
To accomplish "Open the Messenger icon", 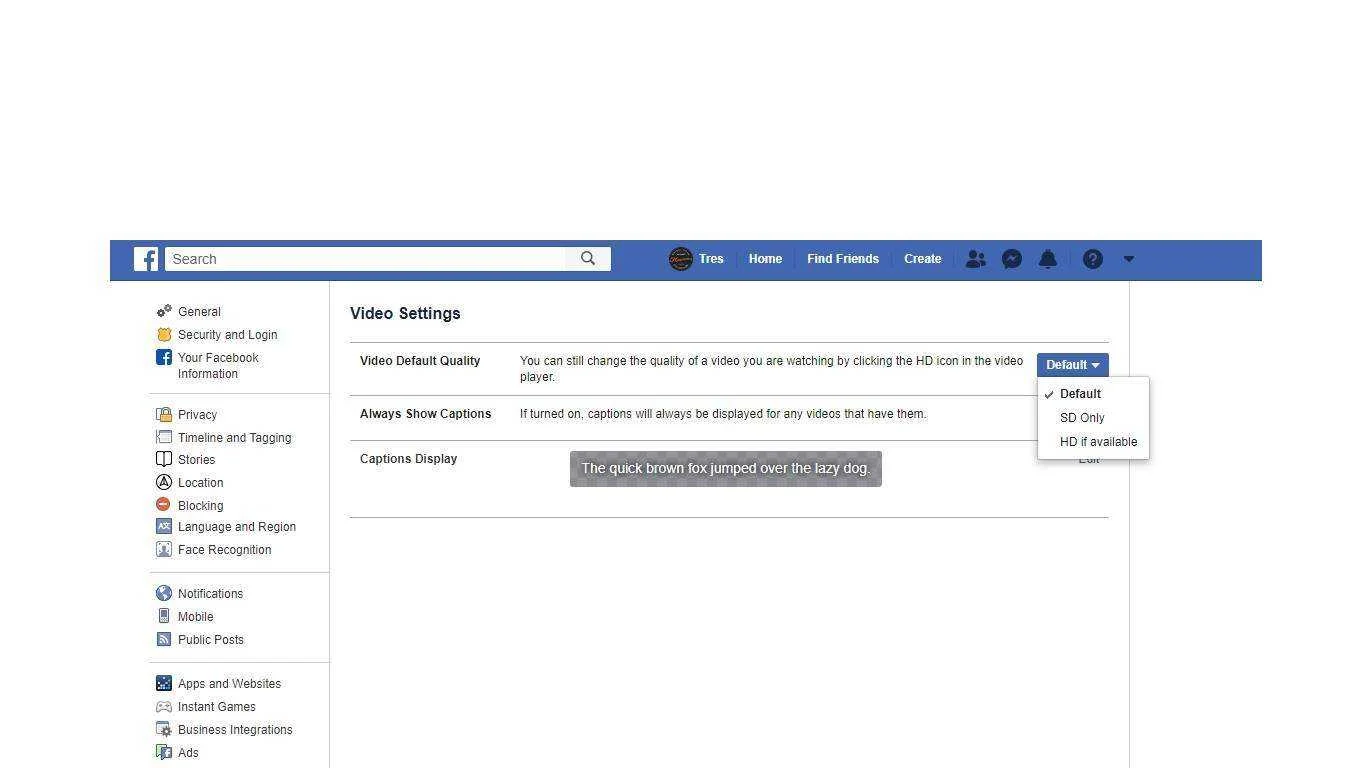I will (x=1012, y=259).
